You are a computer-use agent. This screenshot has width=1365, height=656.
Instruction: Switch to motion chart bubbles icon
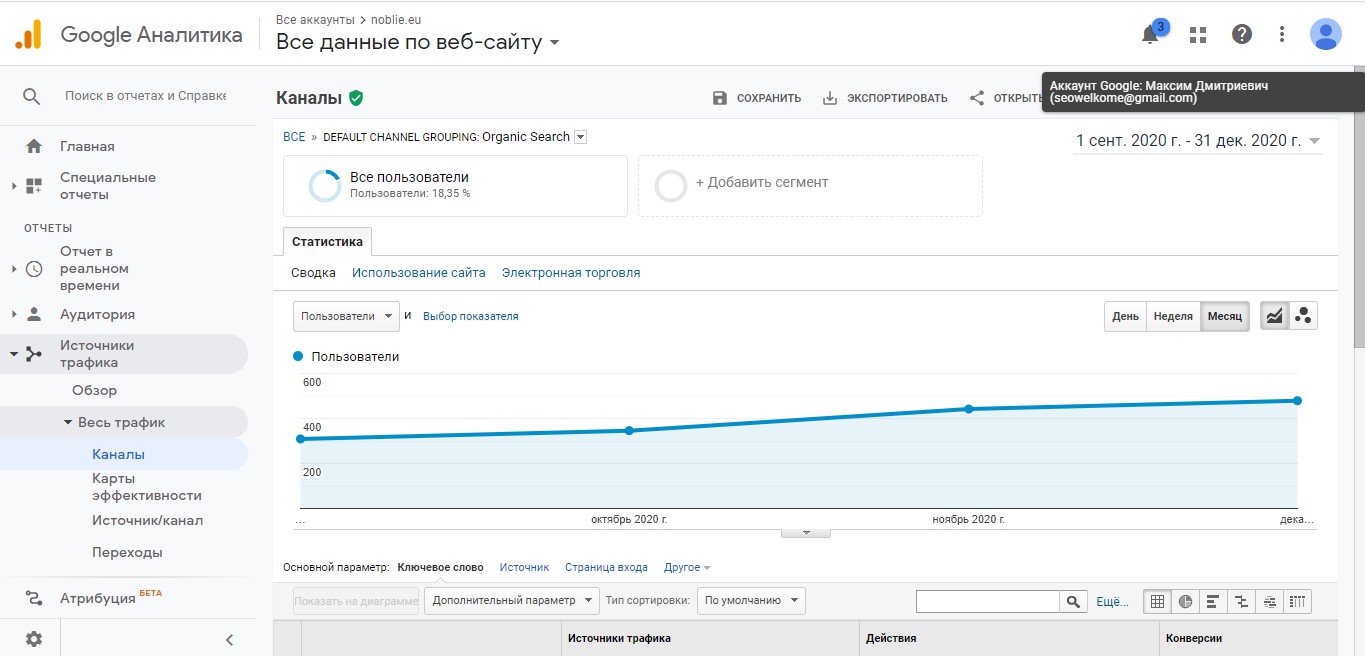[x=1303, y=316]
